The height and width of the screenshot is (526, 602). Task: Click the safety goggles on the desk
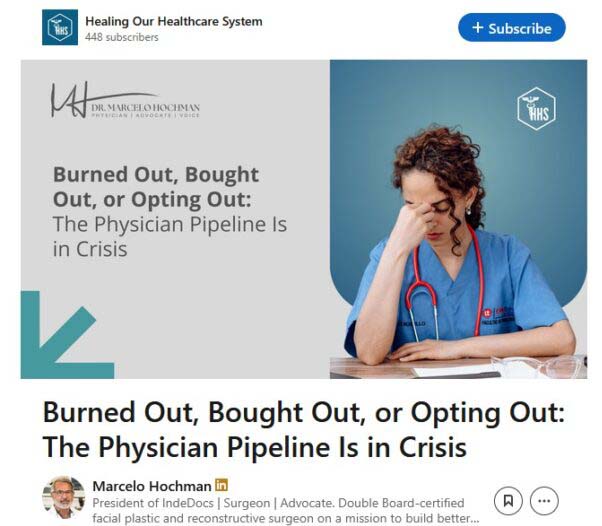coord(539,366)
